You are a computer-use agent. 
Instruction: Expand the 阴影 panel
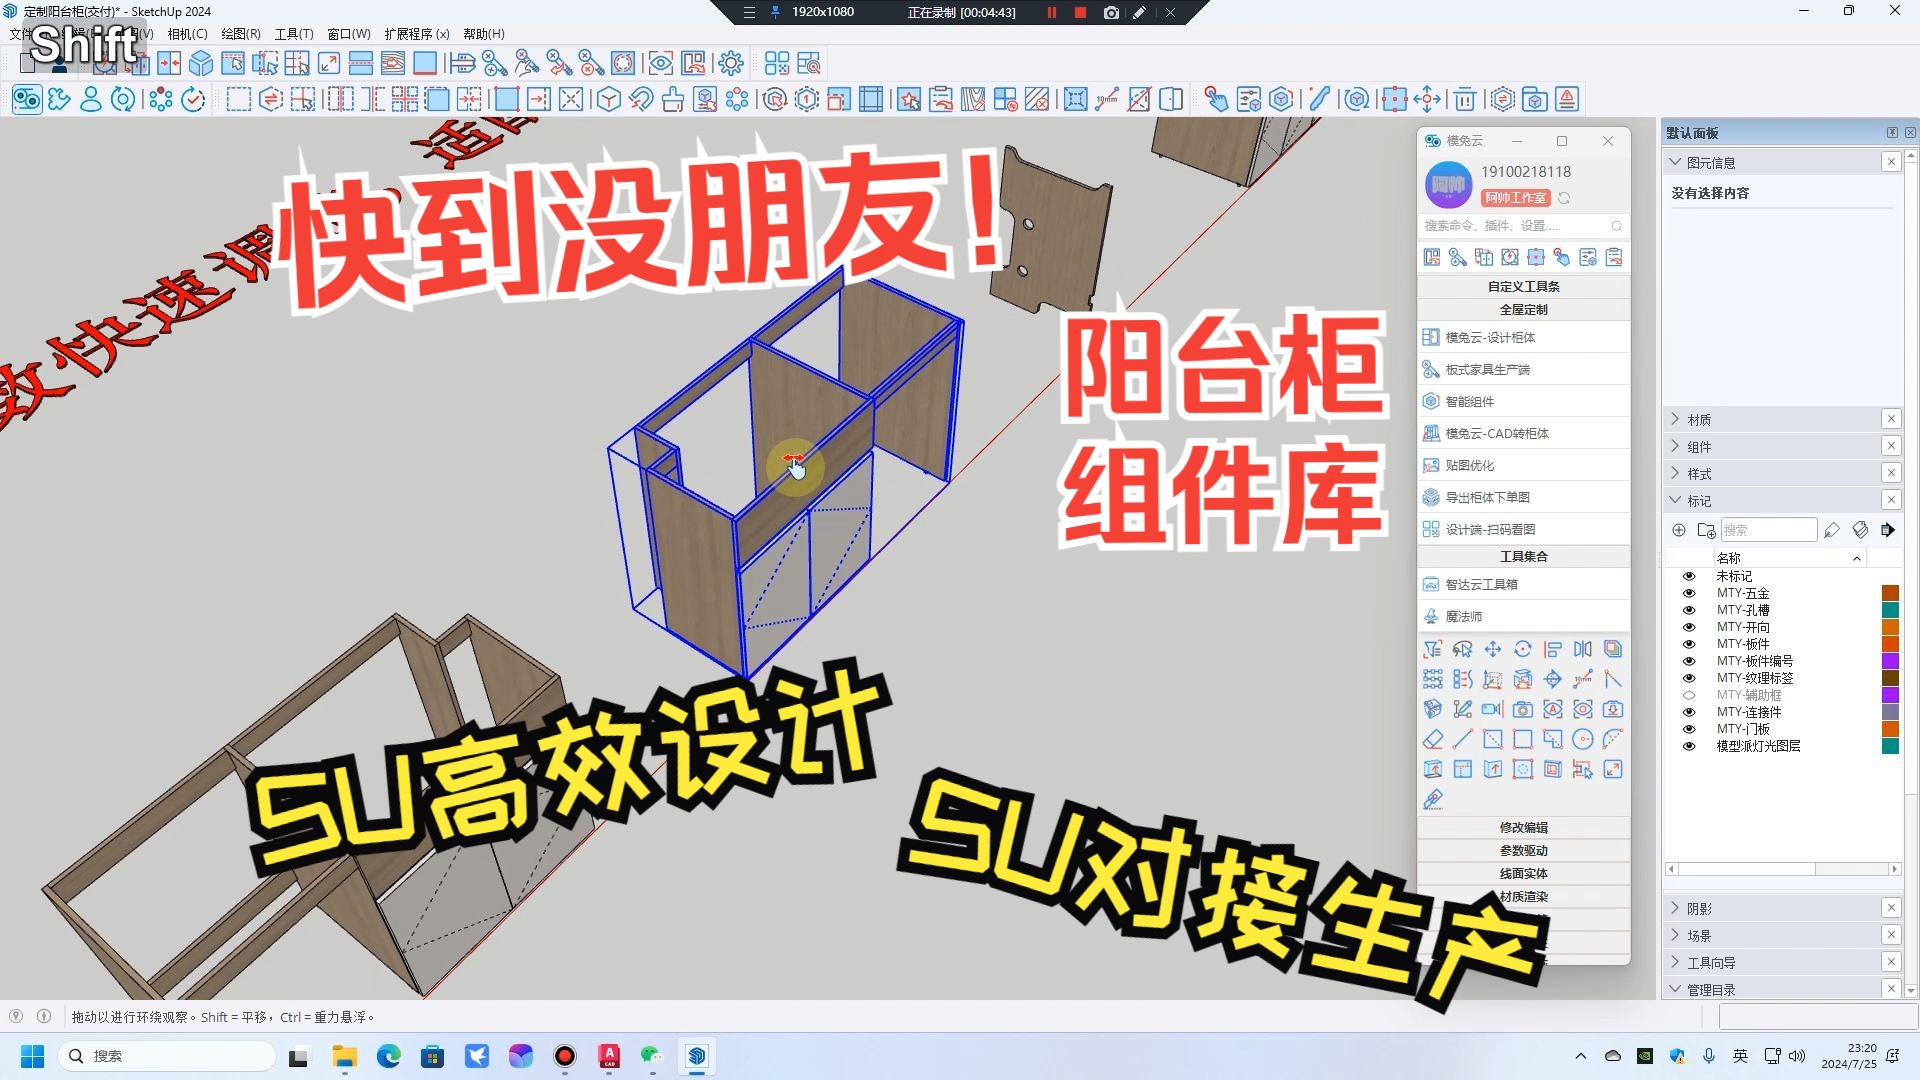pos(1675,908)
